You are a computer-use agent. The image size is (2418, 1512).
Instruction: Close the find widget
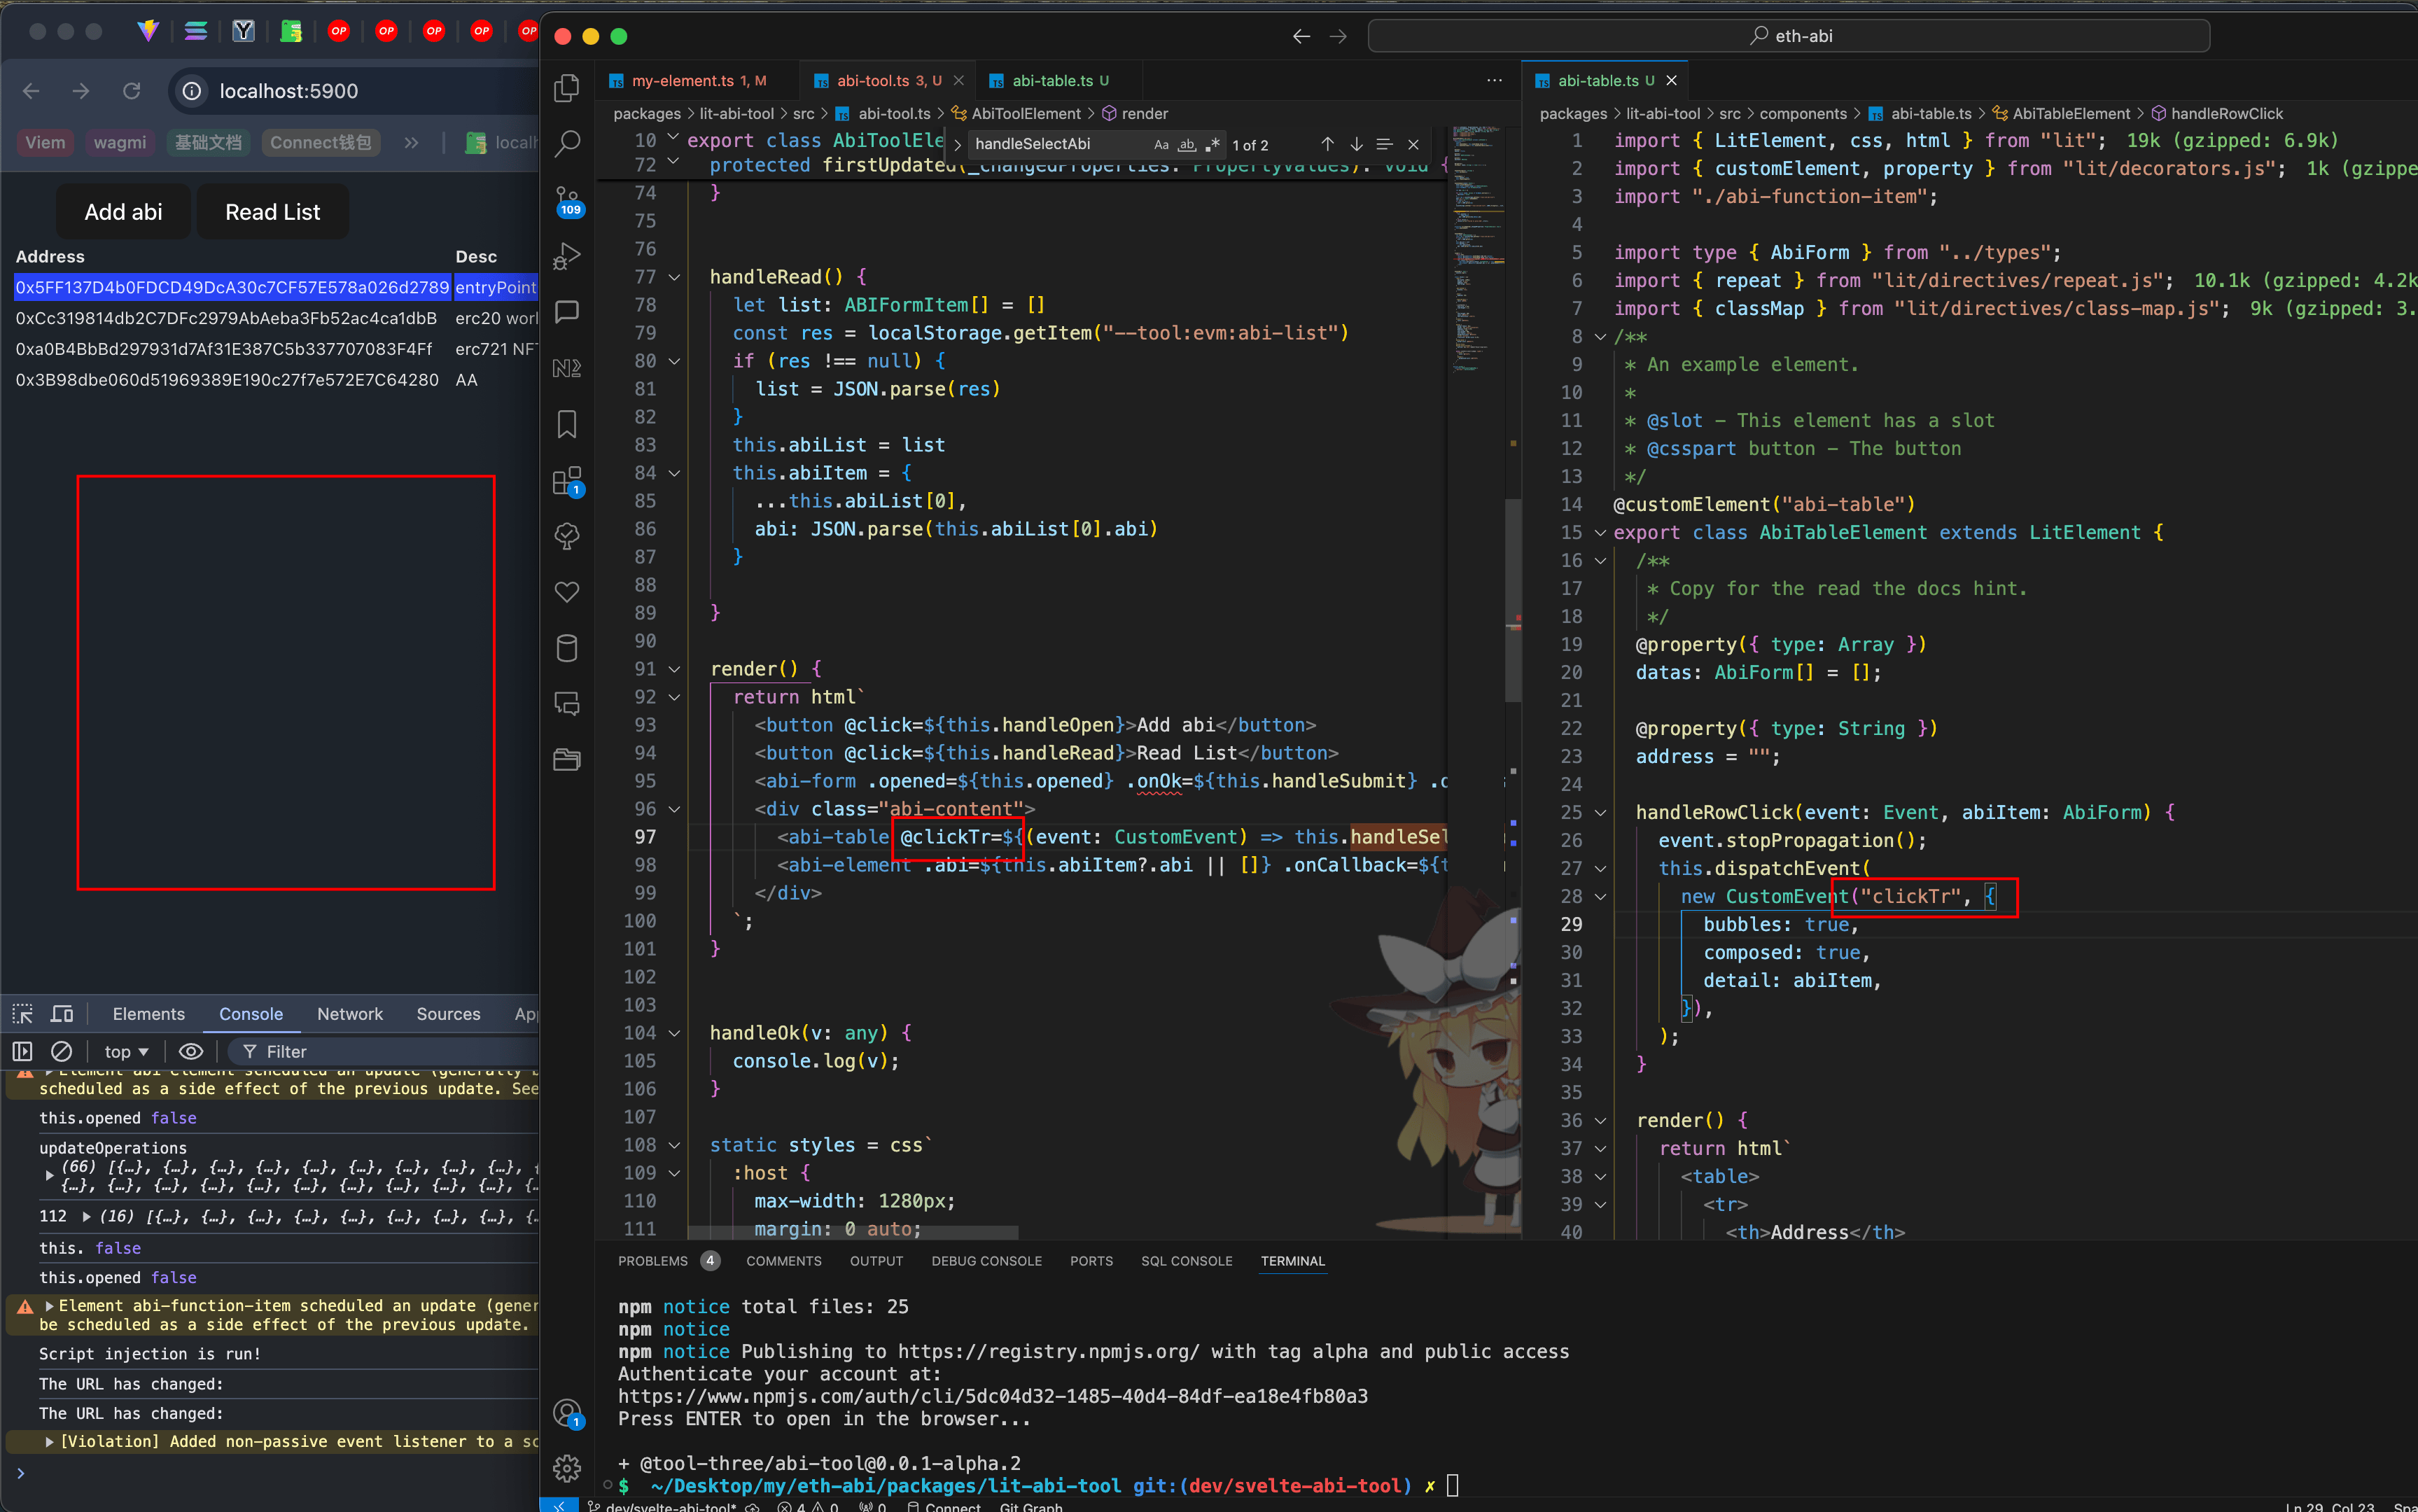pos(1413,144)
